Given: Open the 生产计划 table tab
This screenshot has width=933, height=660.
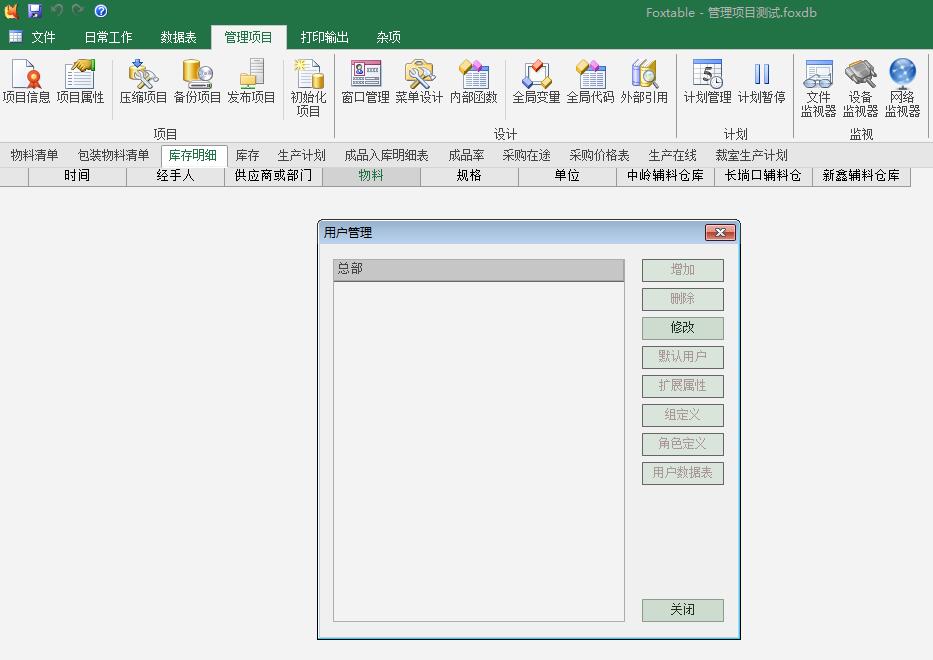Looking at the screenshot, I should (301, 155).
